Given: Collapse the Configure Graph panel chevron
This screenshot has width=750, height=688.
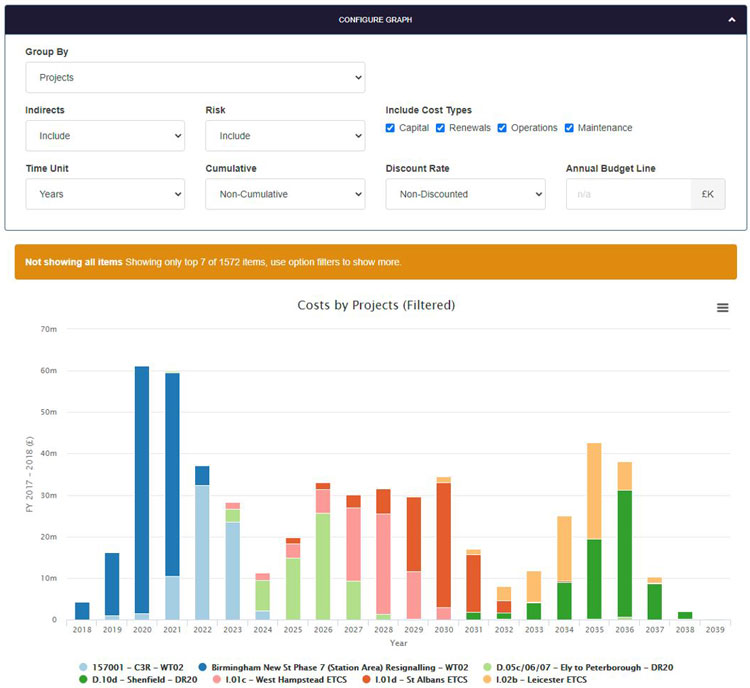Looking at the screenshot, I should [x=731, y=20].
